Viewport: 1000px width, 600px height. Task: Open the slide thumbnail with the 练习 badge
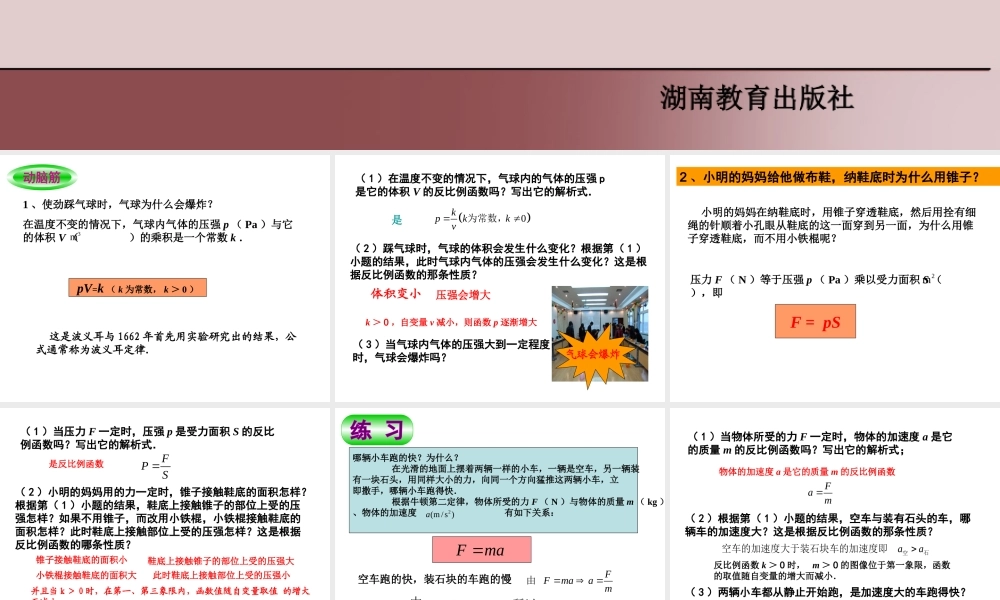(499, 504)
